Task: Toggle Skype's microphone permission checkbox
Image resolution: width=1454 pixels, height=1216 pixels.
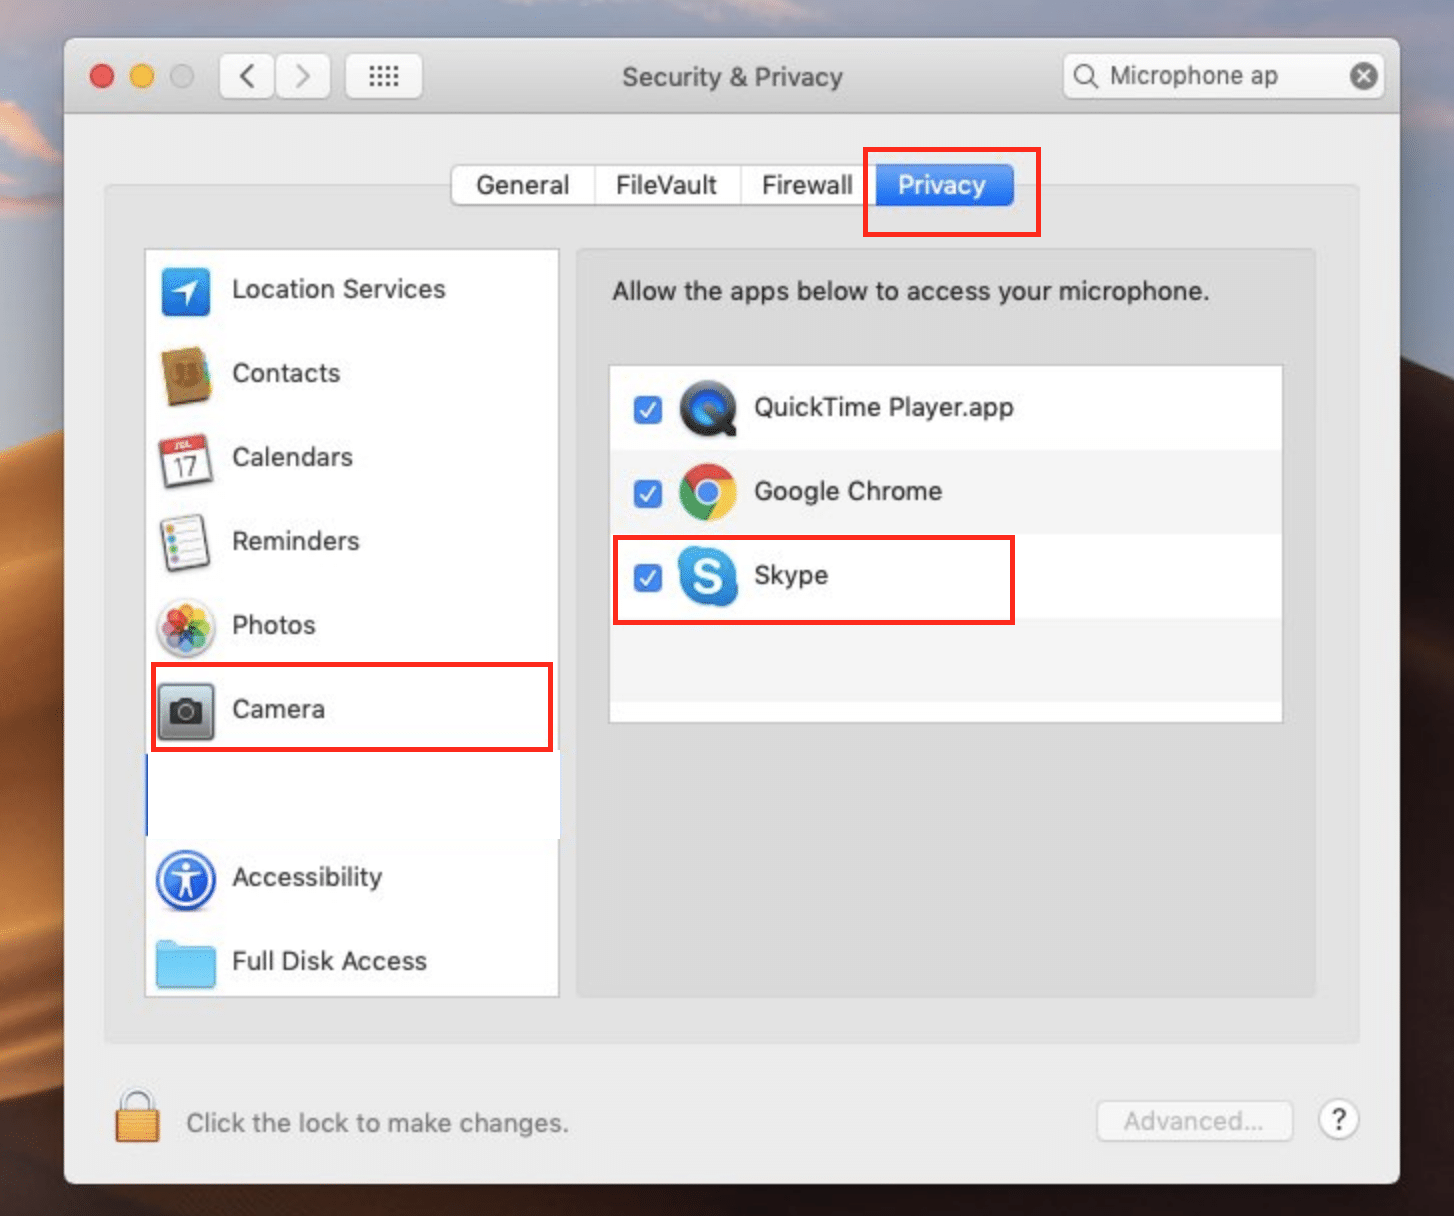Action: (648, 578)
